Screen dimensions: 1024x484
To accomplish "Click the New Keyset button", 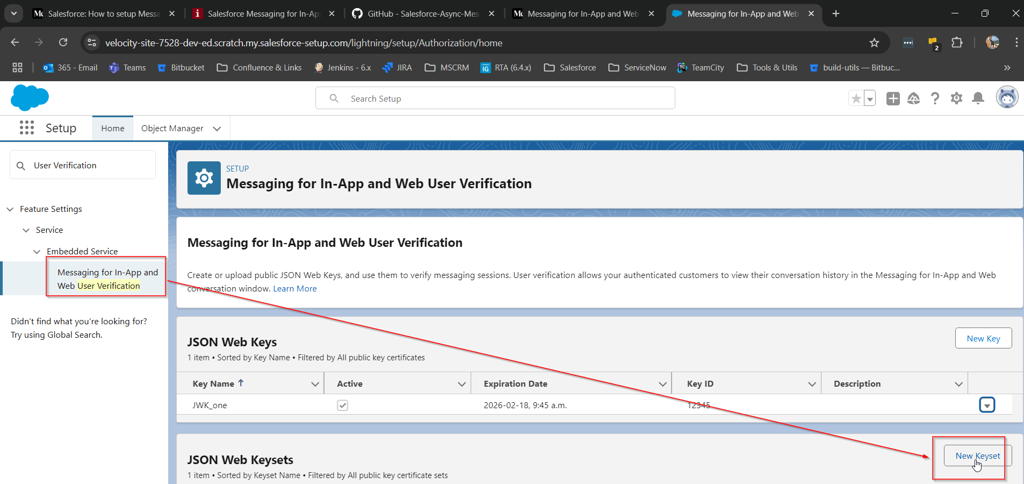I will pos(977,456).
